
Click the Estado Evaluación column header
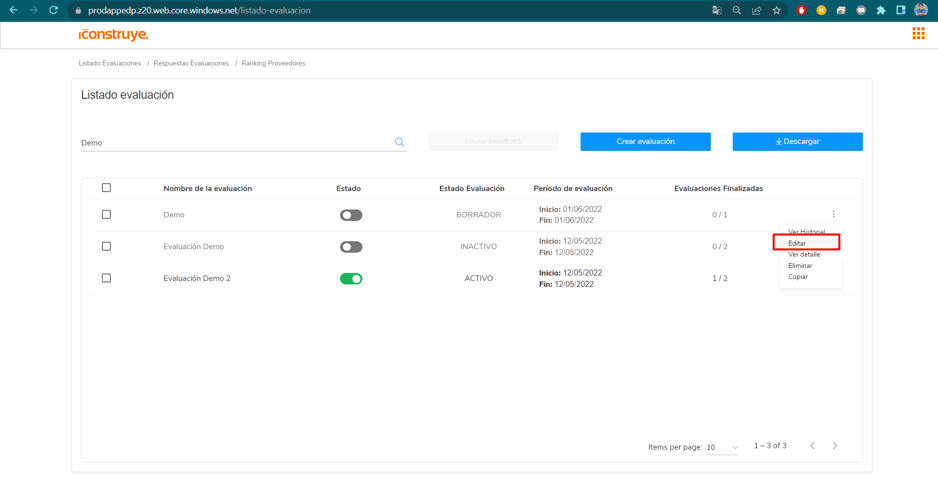(472, 189)
